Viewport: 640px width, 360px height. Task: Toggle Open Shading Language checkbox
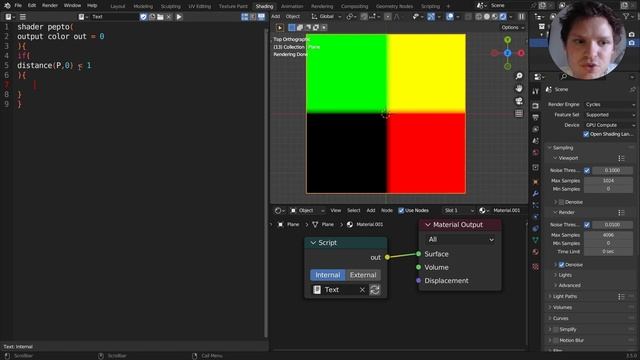click(x=586, y=134)
